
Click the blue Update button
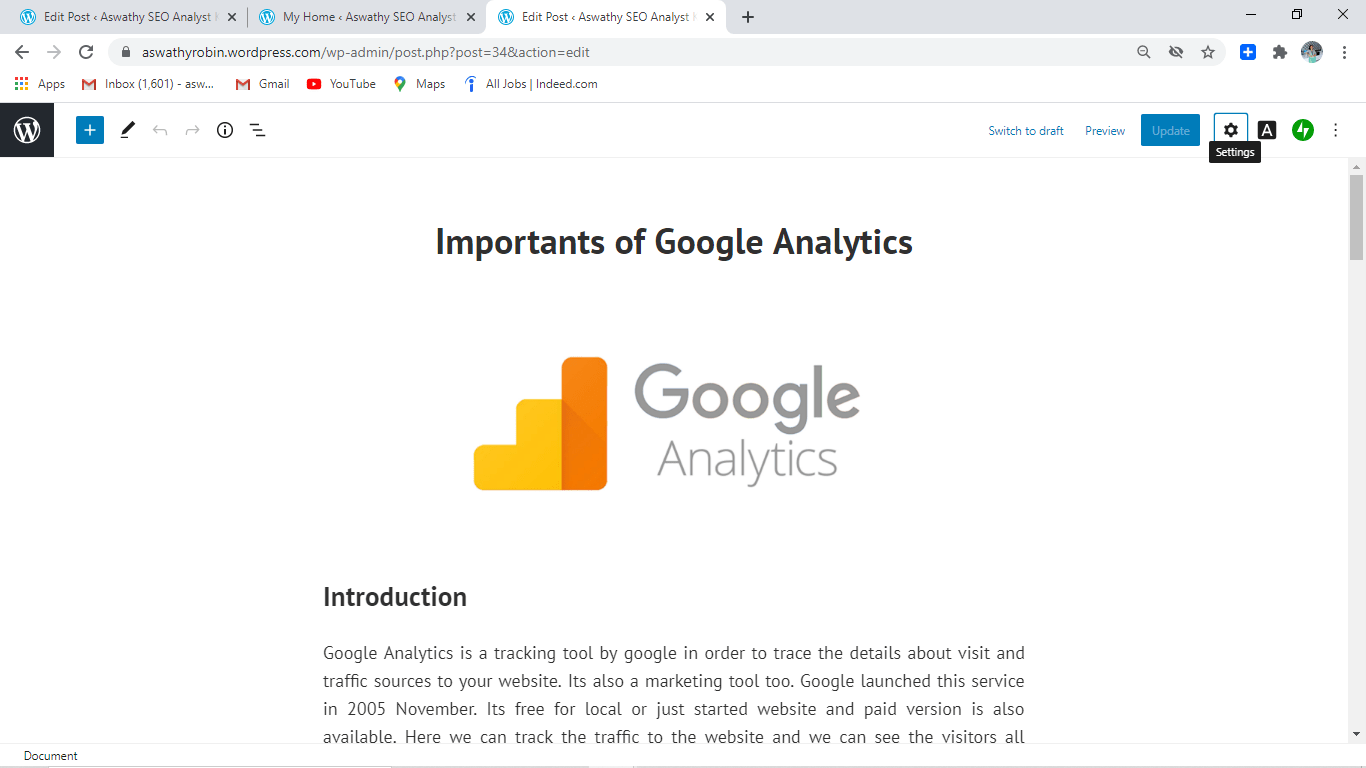pos(1170,131)
